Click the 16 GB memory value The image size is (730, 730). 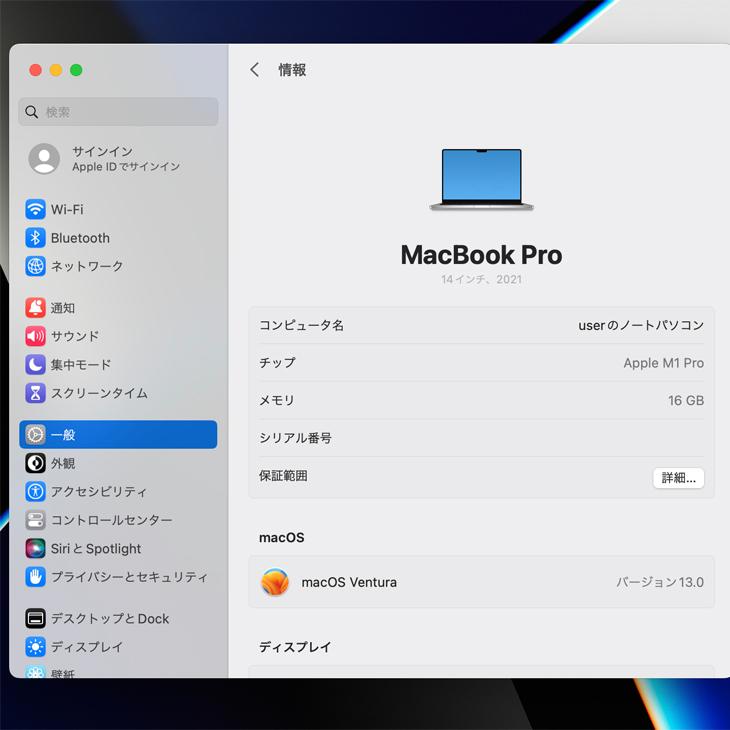coord(686,400)
